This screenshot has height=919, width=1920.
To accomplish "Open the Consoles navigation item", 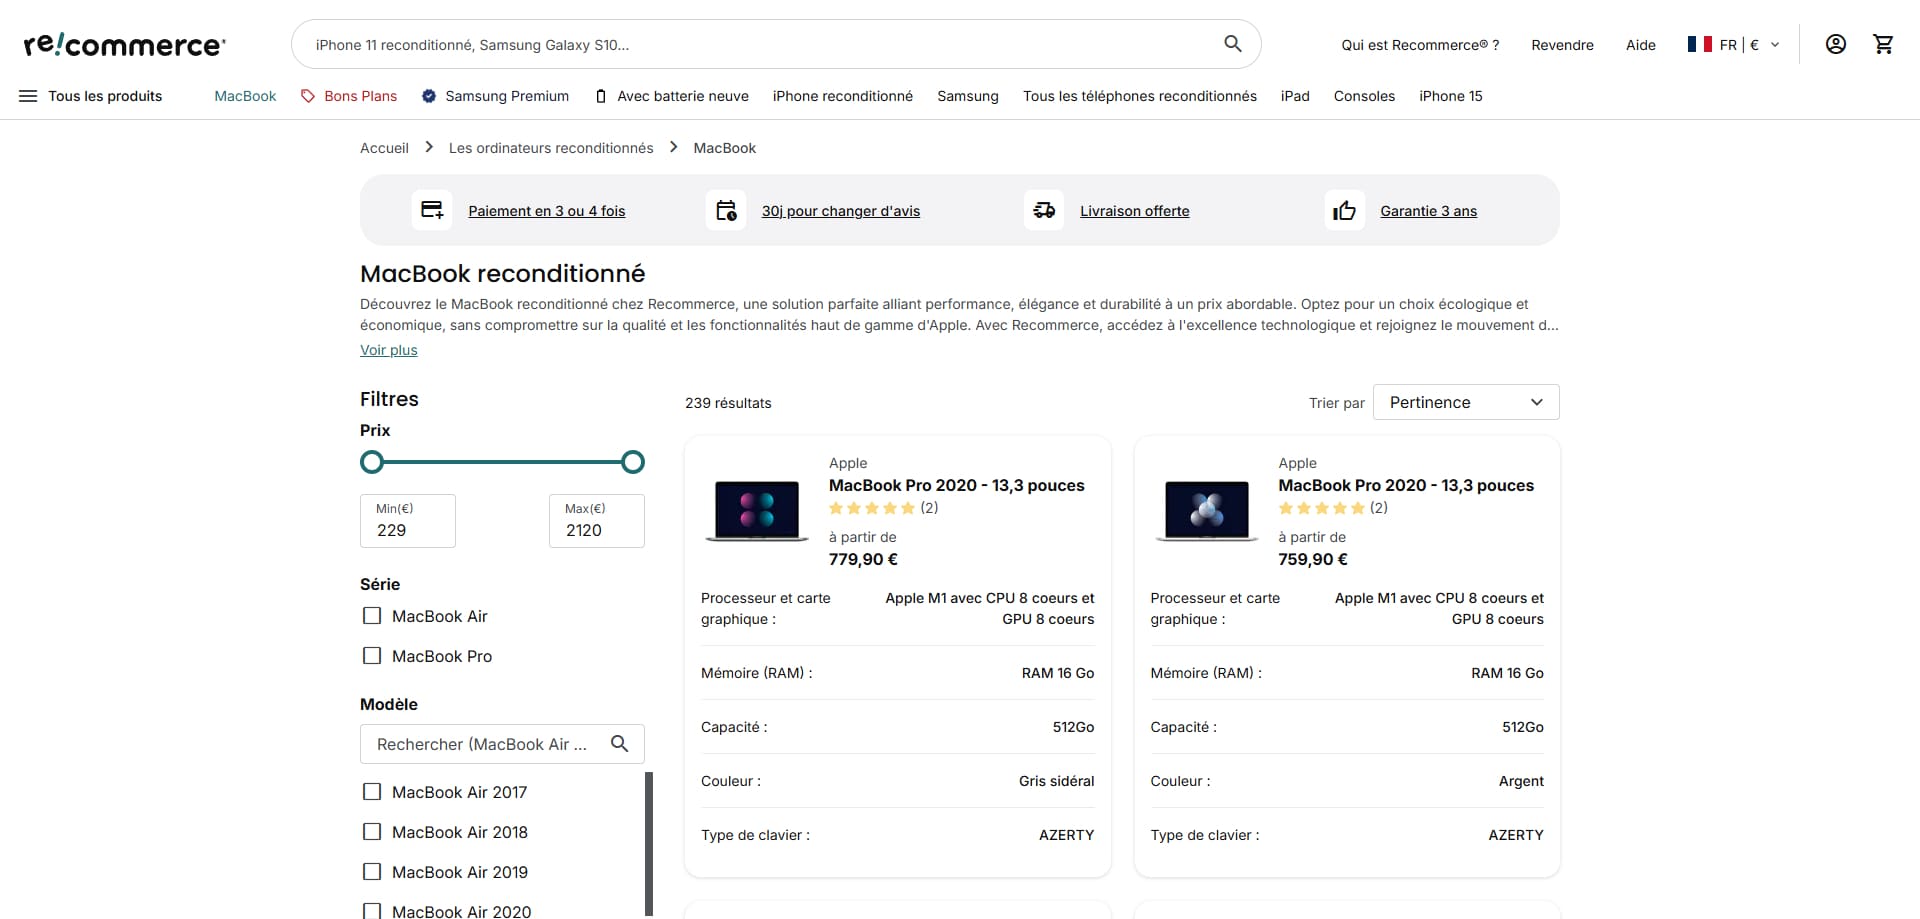I will click(1364, 96).
